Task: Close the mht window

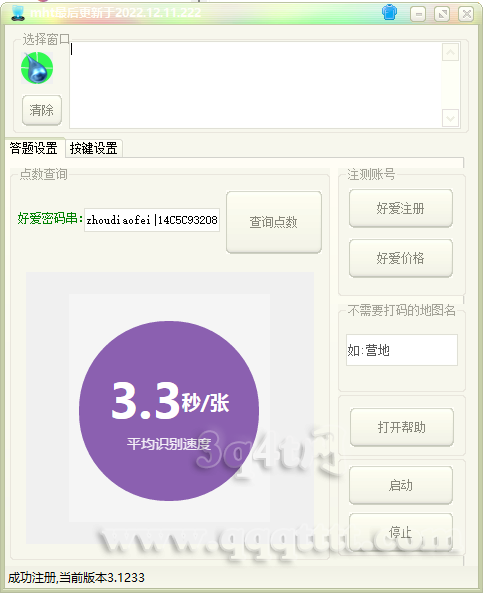Action: coord(466,14)
